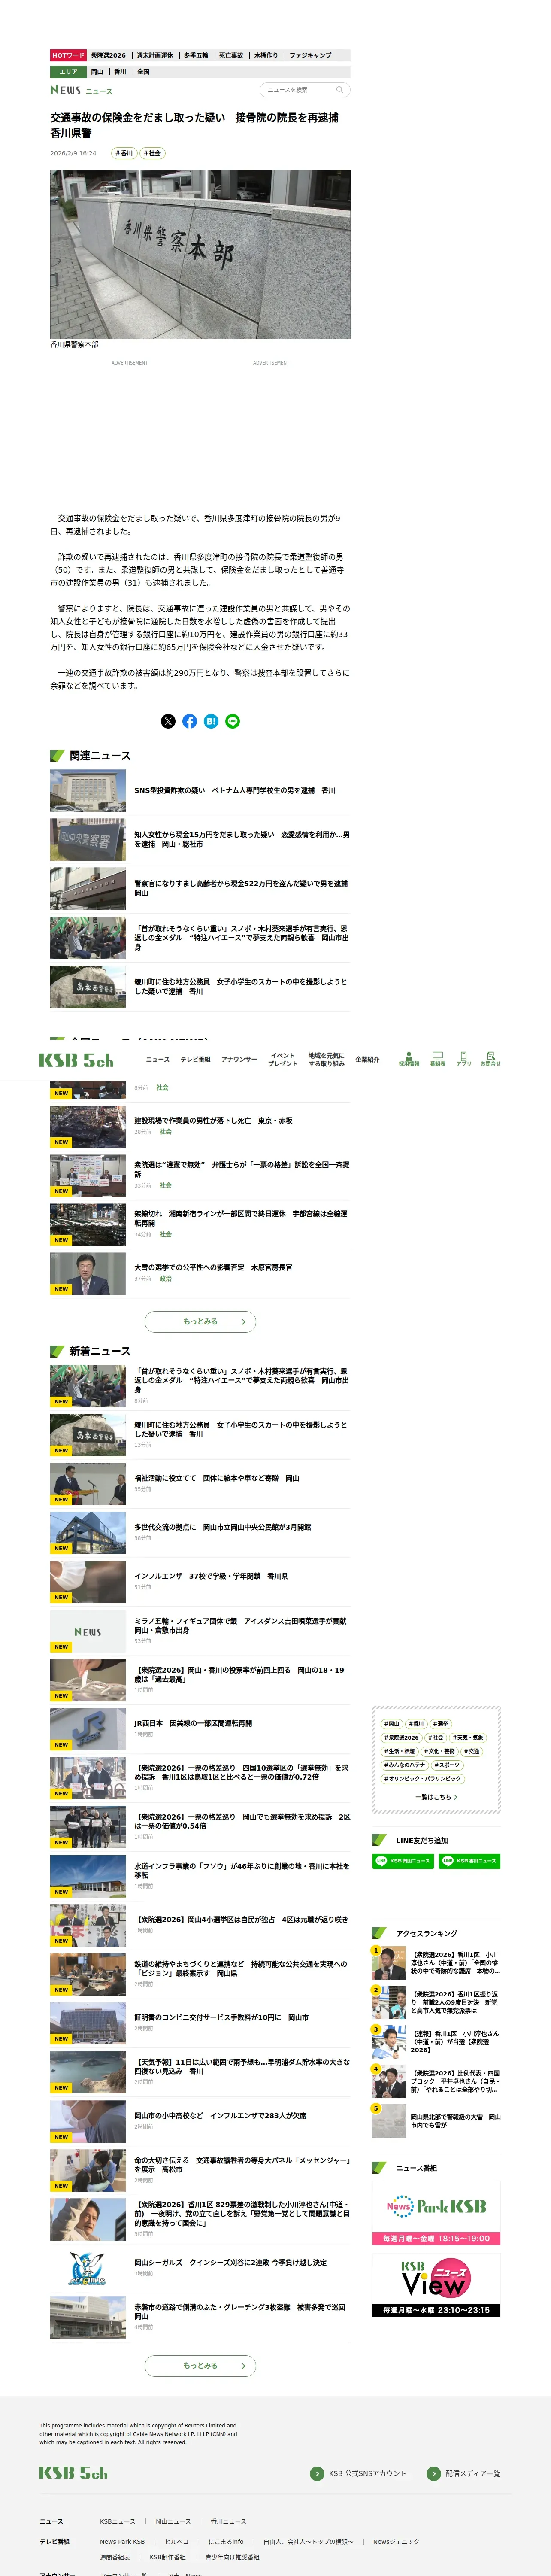
Task: Open 岡山シーガルズ article thumbnail
Action: (88, 2268)
